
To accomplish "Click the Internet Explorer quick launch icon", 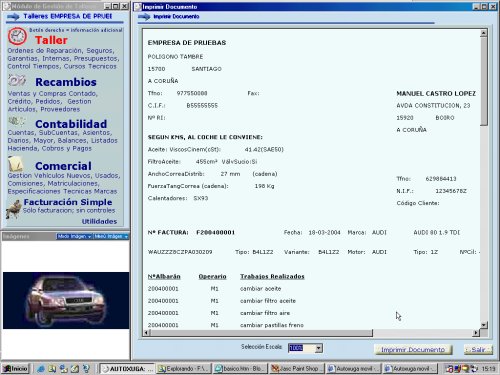I will pyautogui.click(x=41, y=369).
